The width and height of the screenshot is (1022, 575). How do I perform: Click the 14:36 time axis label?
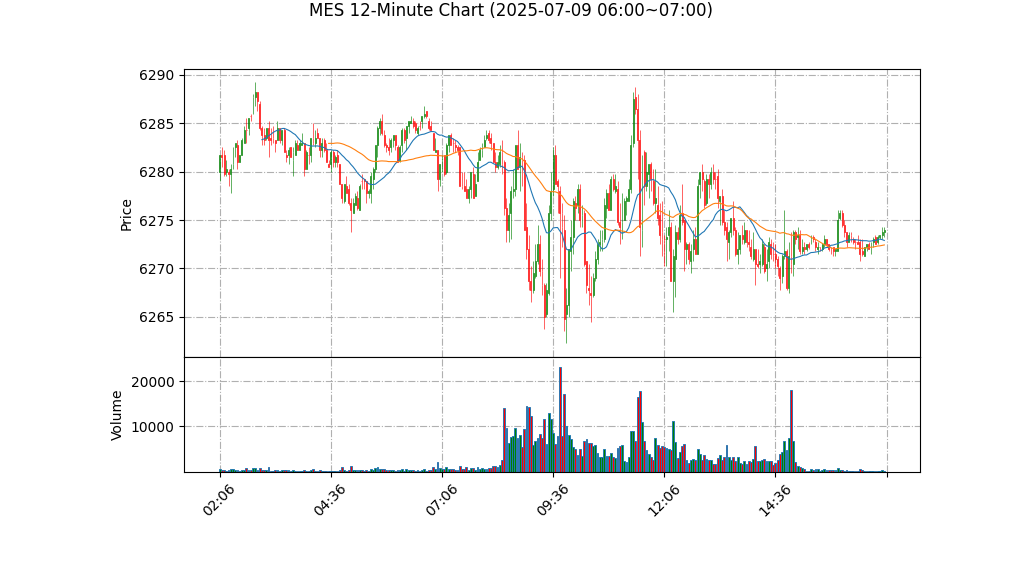(775, 501)
